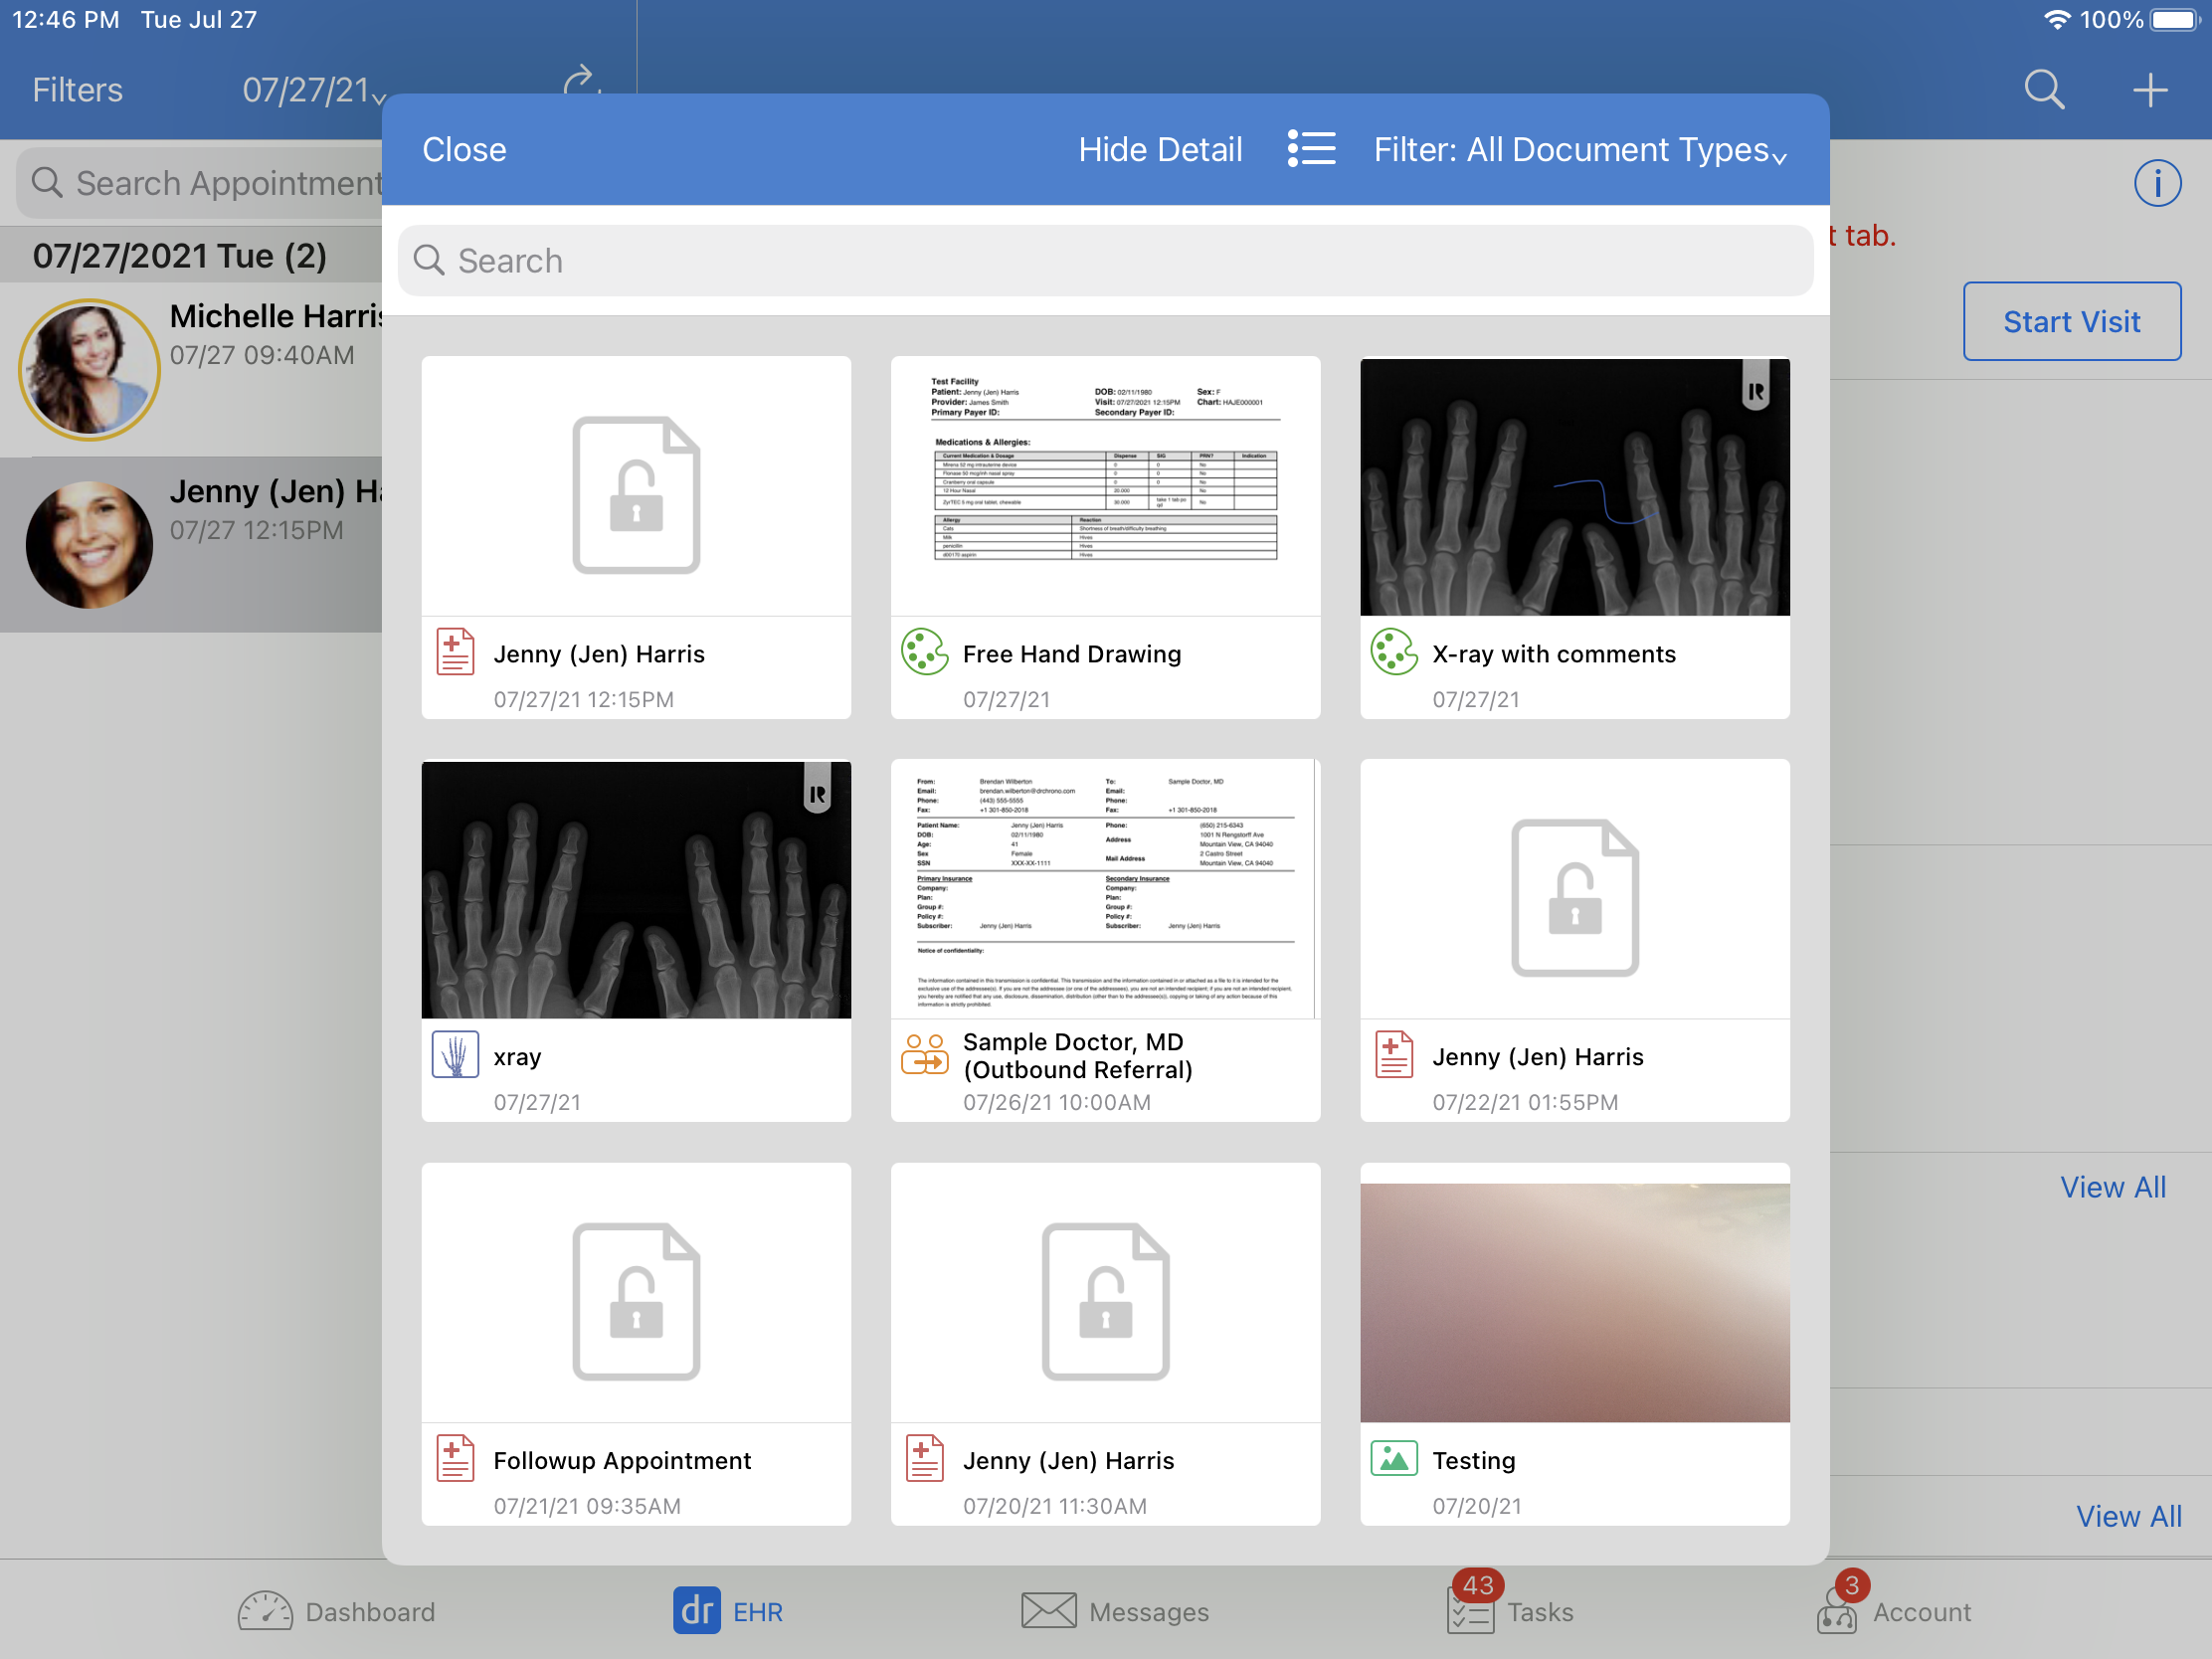Click the hand x-ray icon for xray
Image resolution: width=2212 pixels, height=1659 pixels.
(x=455, y=1054)
